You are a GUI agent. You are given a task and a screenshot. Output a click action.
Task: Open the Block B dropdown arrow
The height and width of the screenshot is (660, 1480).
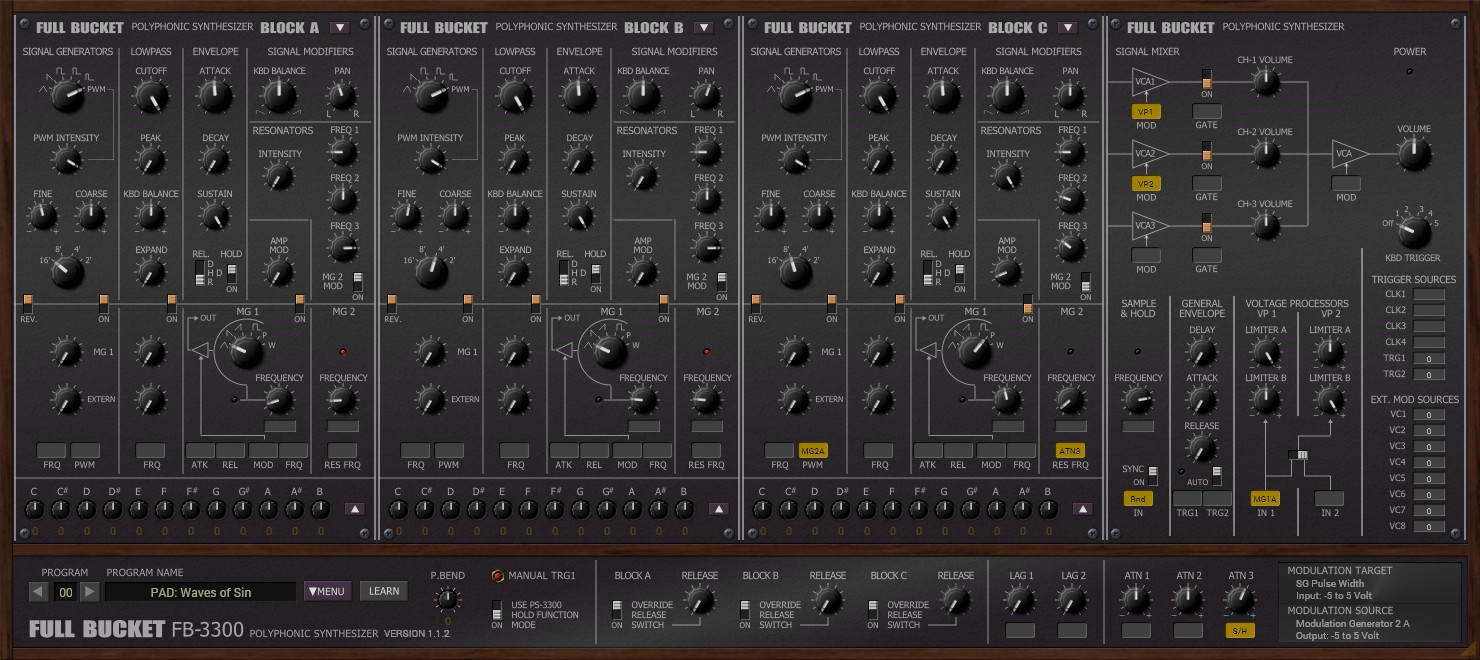coord(704,28)
